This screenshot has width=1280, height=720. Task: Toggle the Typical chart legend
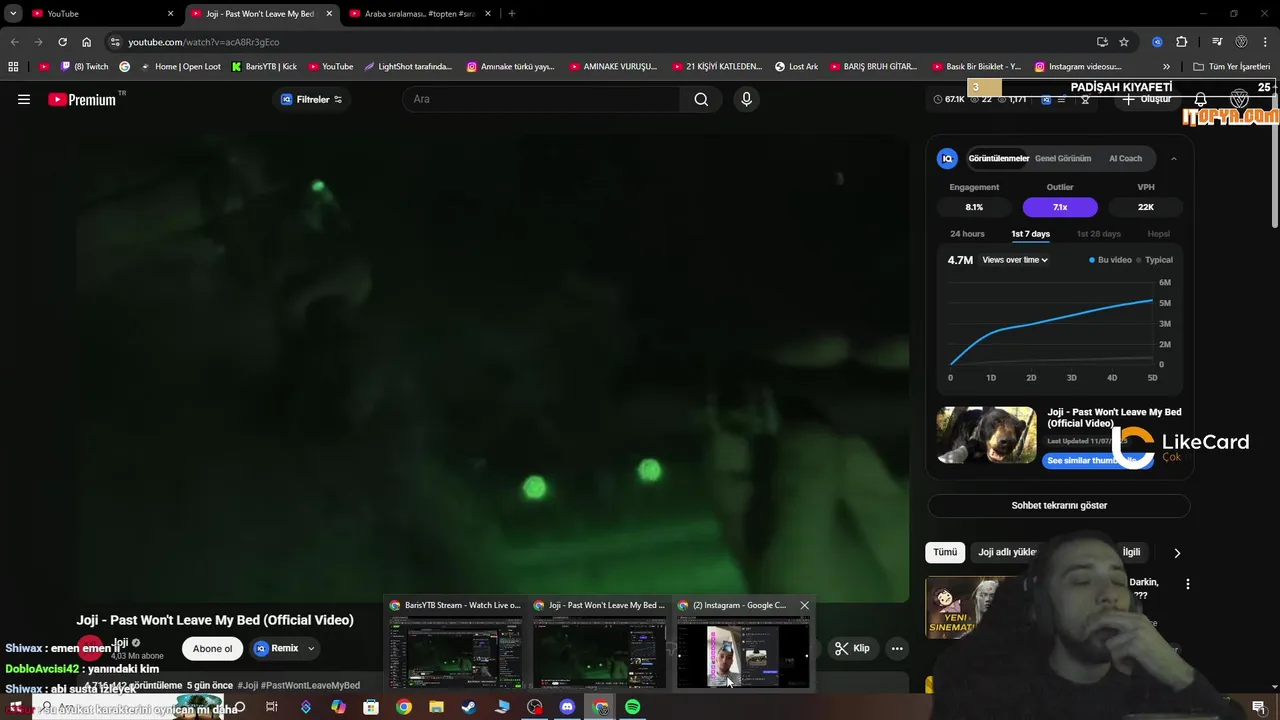tap(1154, 260)
